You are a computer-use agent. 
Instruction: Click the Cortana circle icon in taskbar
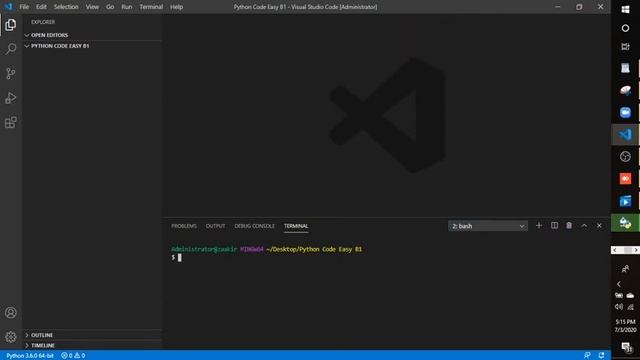tap(625, 28)
